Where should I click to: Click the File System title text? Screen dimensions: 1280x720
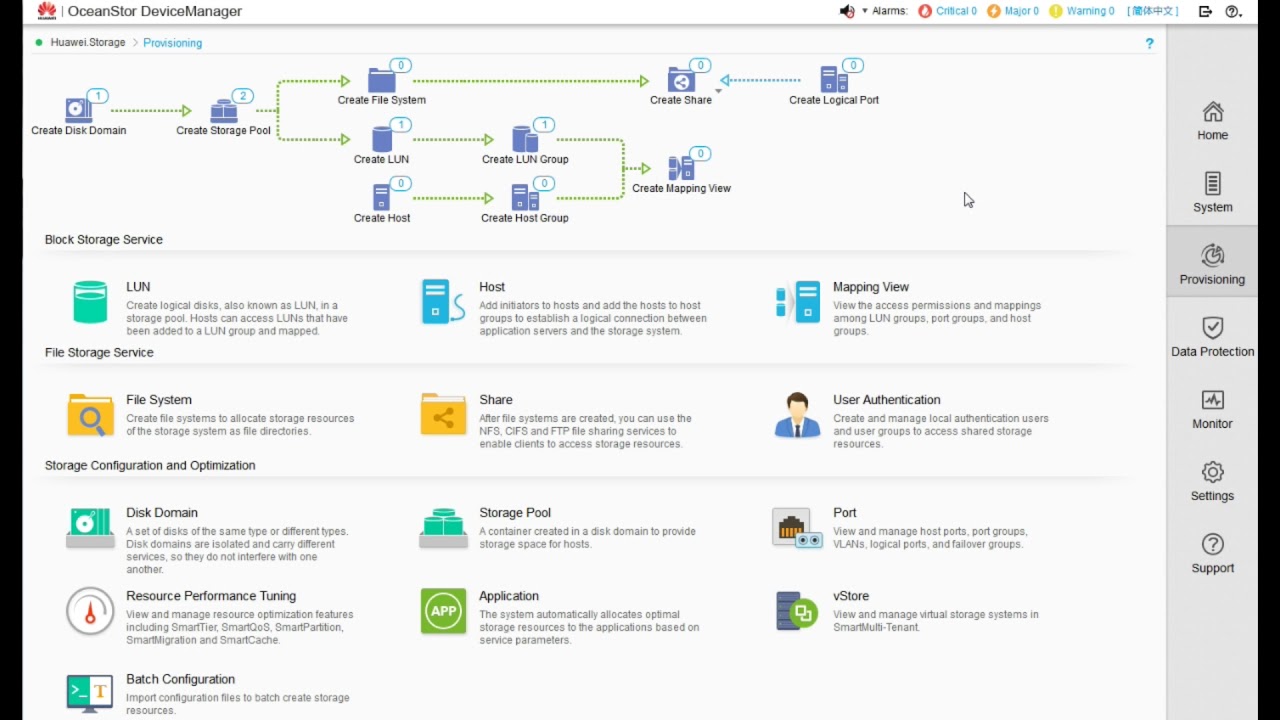click(x=159, y=400)
